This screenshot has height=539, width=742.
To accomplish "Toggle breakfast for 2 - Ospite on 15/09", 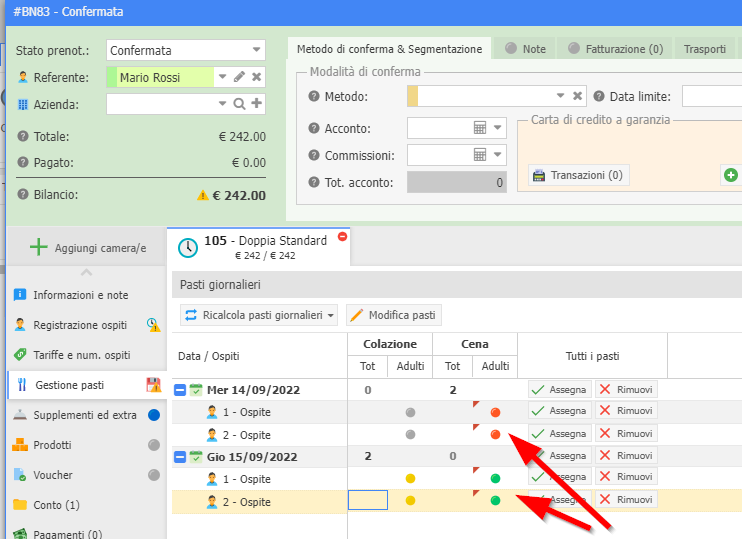I will pos(410,500).
